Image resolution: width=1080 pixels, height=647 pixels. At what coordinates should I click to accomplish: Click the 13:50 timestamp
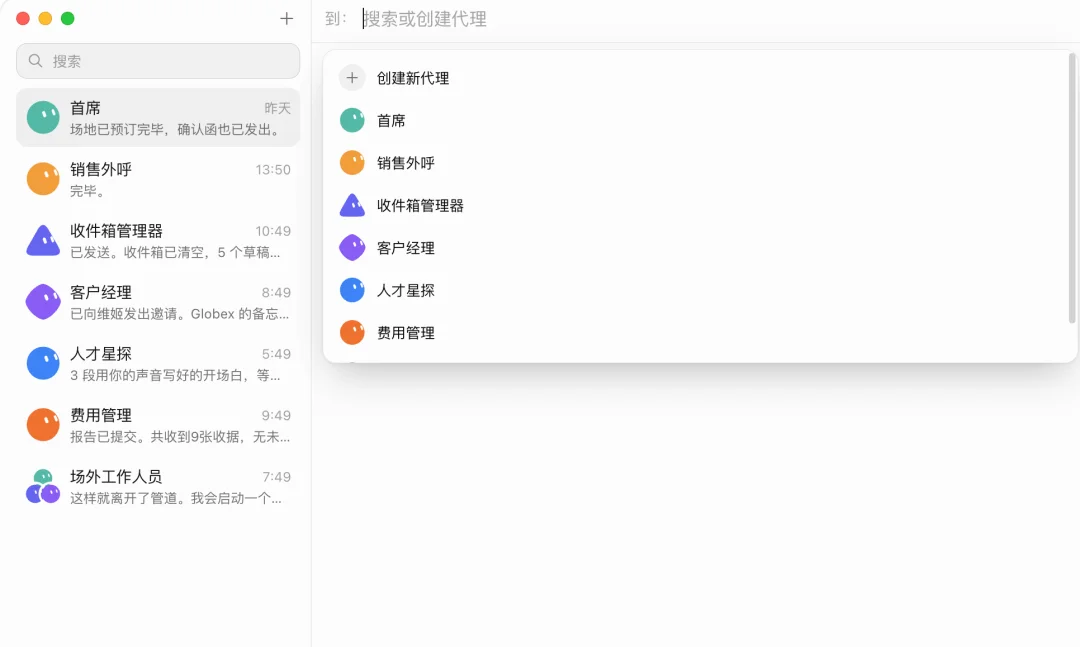coord(273,170)
